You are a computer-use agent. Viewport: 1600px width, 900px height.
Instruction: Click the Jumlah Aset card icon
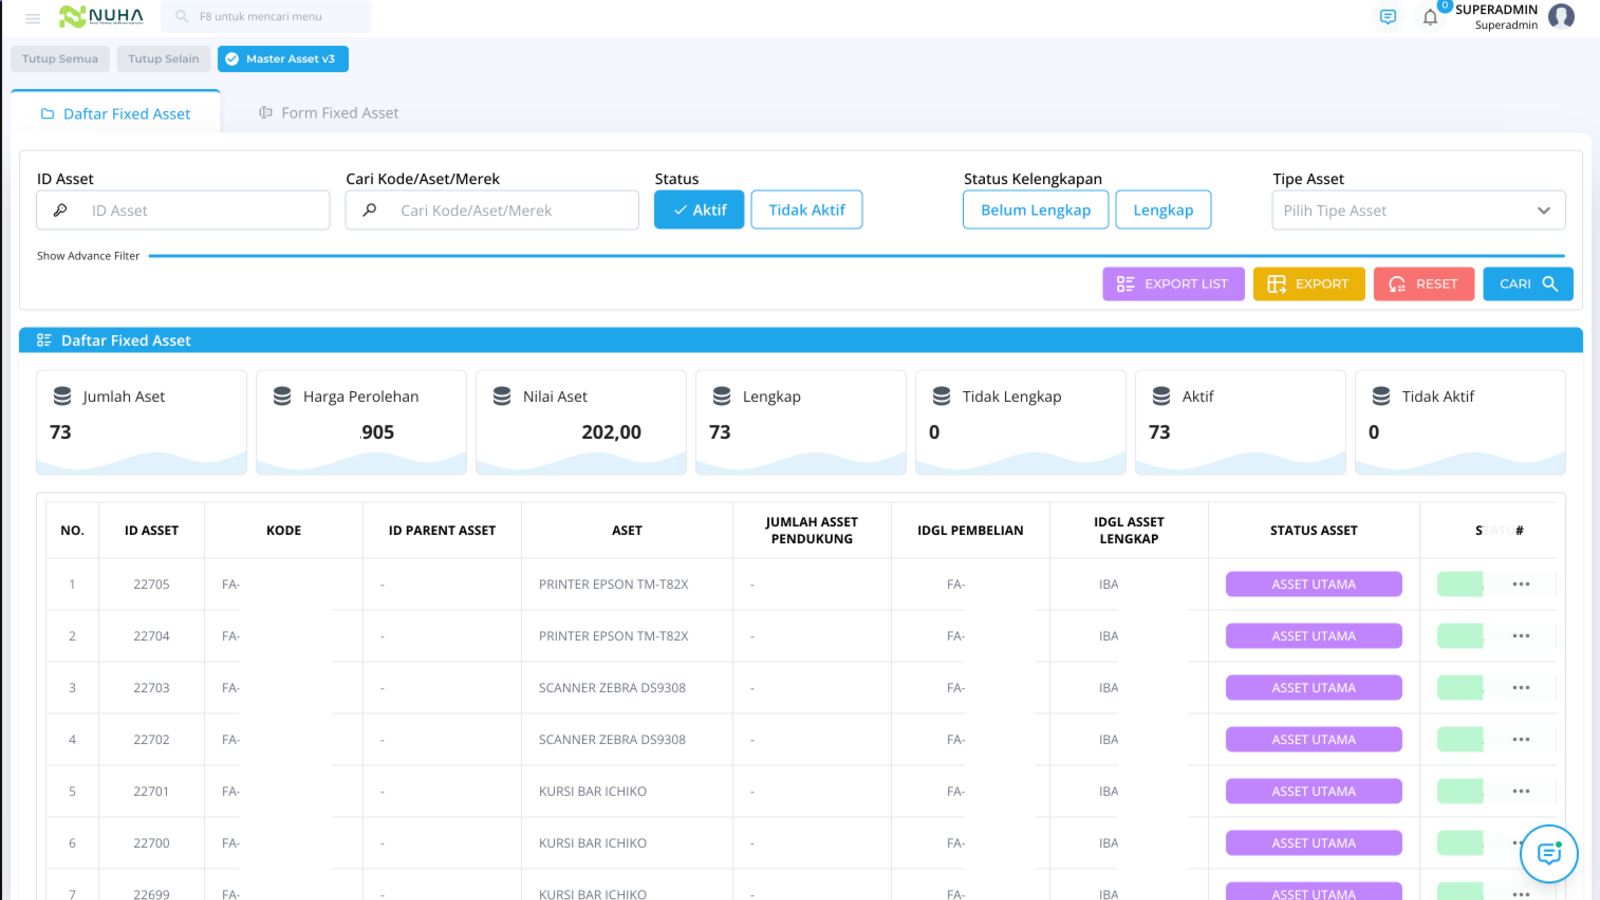point(62,396)
